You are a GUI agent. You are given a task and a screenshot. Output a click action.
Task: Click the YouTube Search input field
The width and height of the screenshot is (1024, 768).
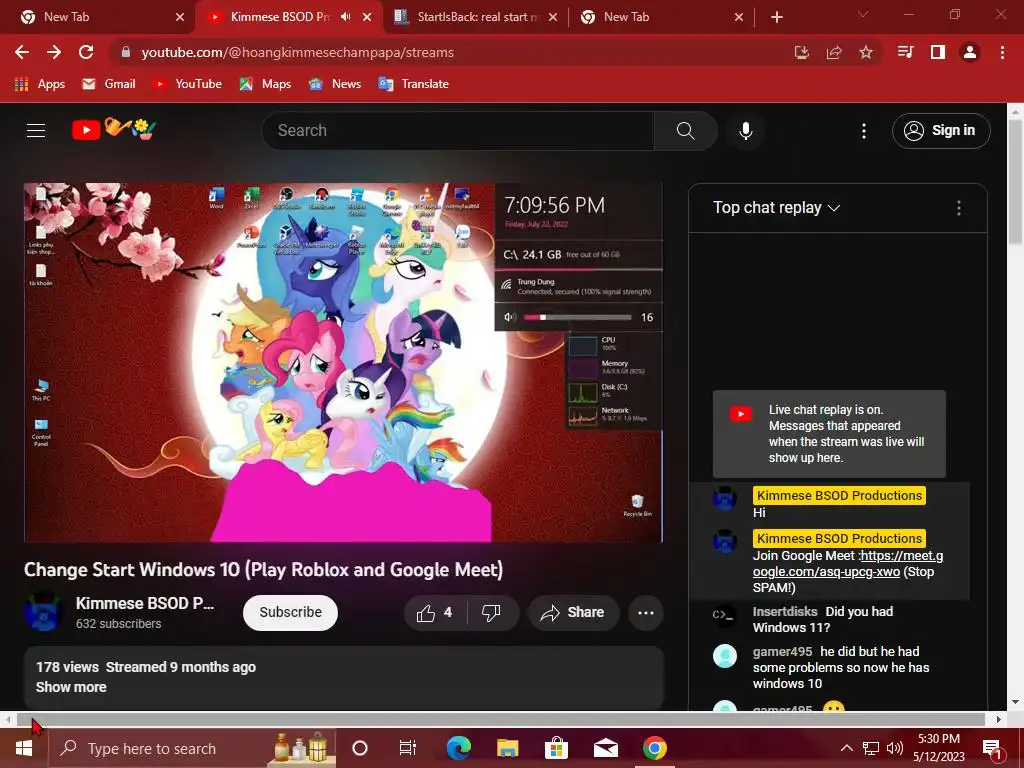pyautogui.click(x=457, y=131)
